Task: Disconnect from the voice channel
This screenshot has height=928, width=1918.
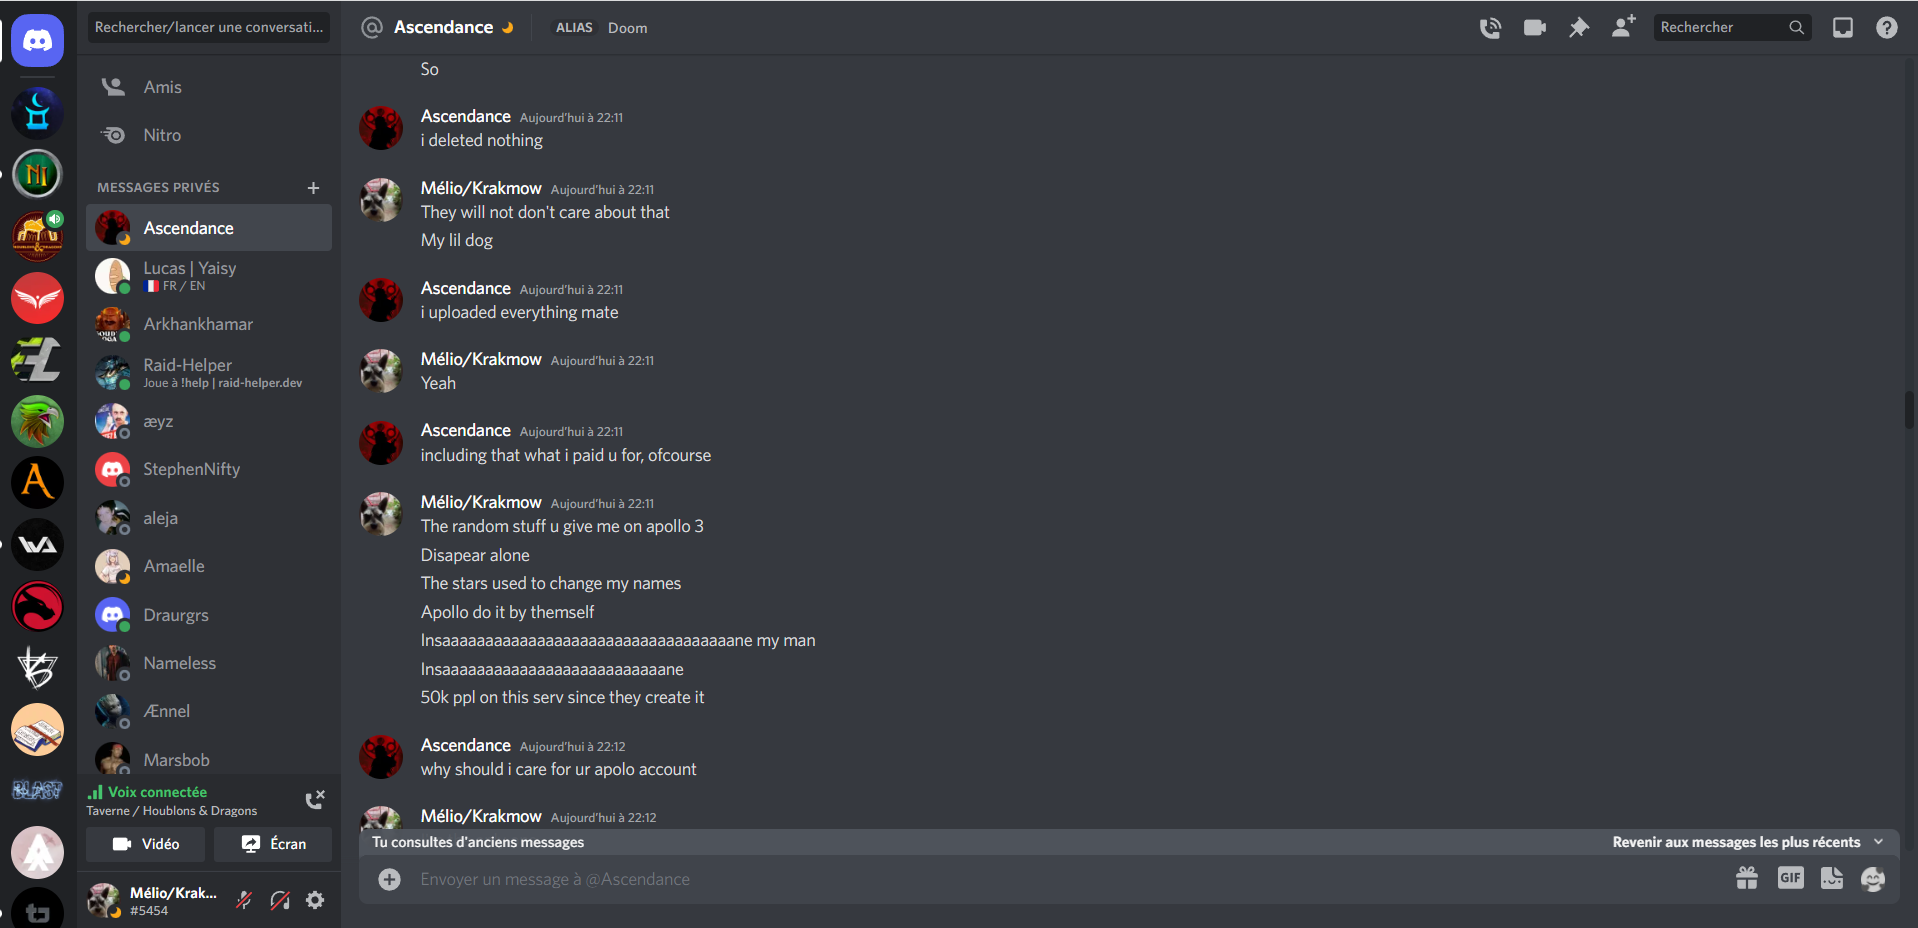Action: click(x=314, y=799)
